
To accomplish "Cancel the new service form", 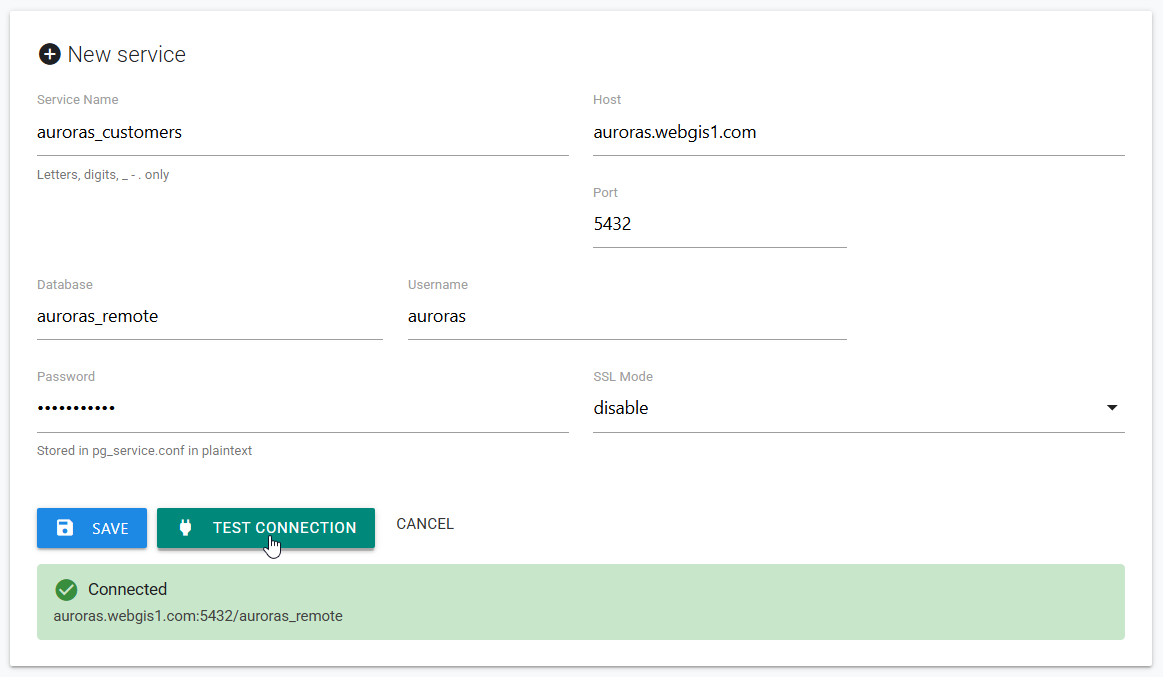I will coord(425,524).
